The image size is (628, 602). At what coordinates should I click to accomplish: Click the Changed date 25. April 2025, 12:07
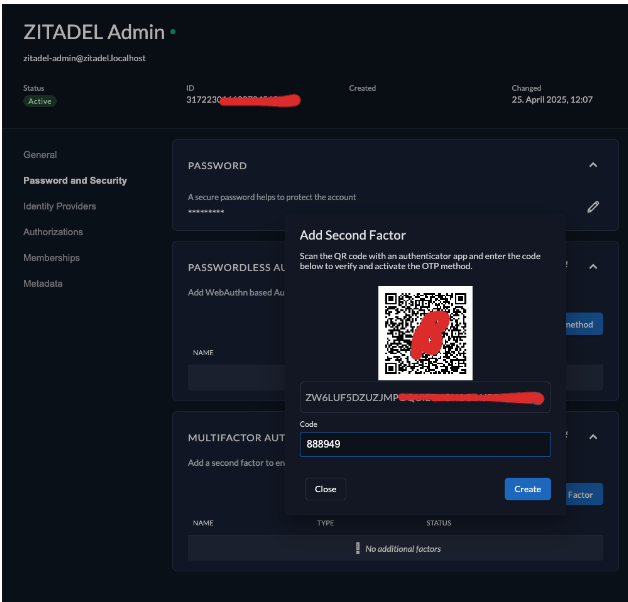tap(552, 100)
